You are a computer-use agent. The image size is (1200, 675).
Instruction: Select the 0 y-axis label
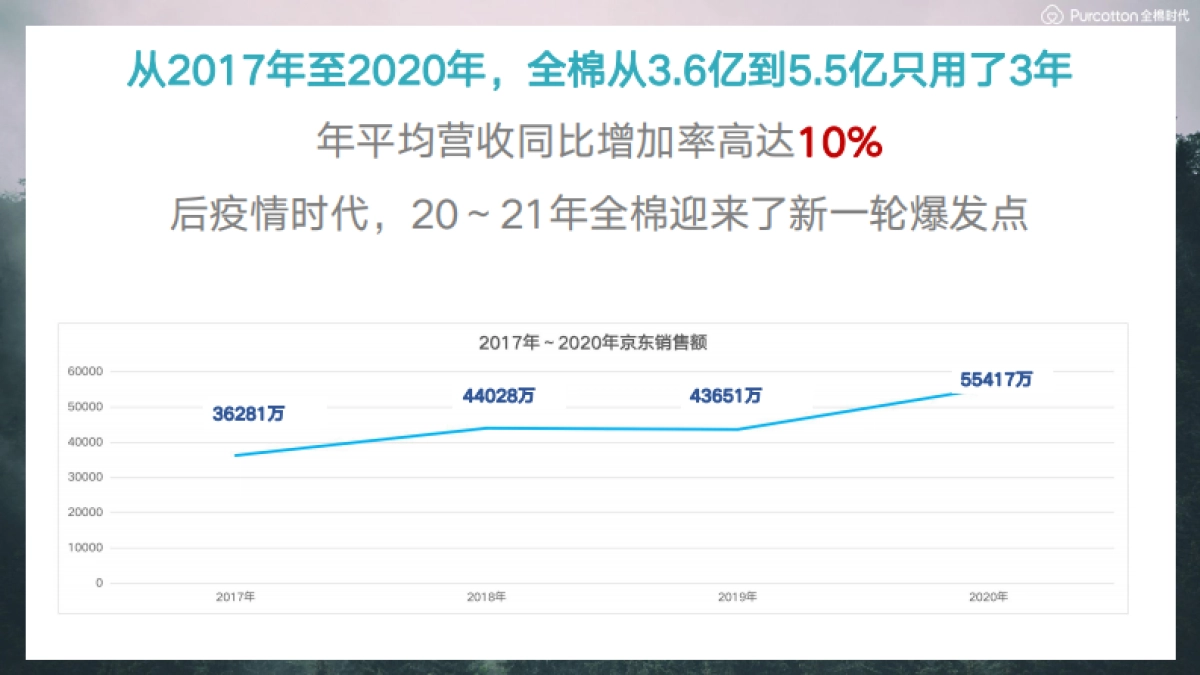tap(99, 583)
